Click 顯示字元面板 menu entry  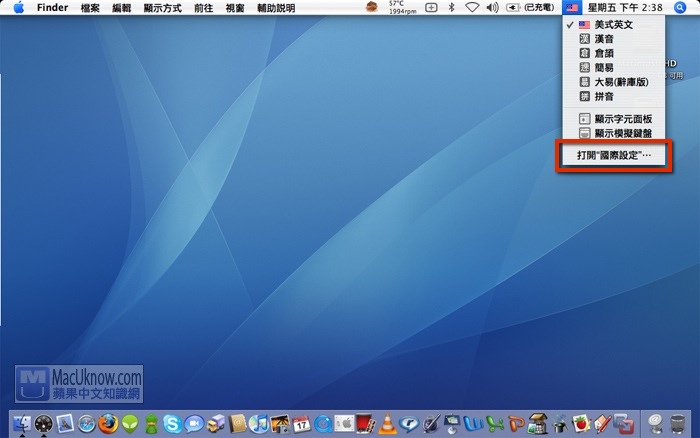coord(614,119)
